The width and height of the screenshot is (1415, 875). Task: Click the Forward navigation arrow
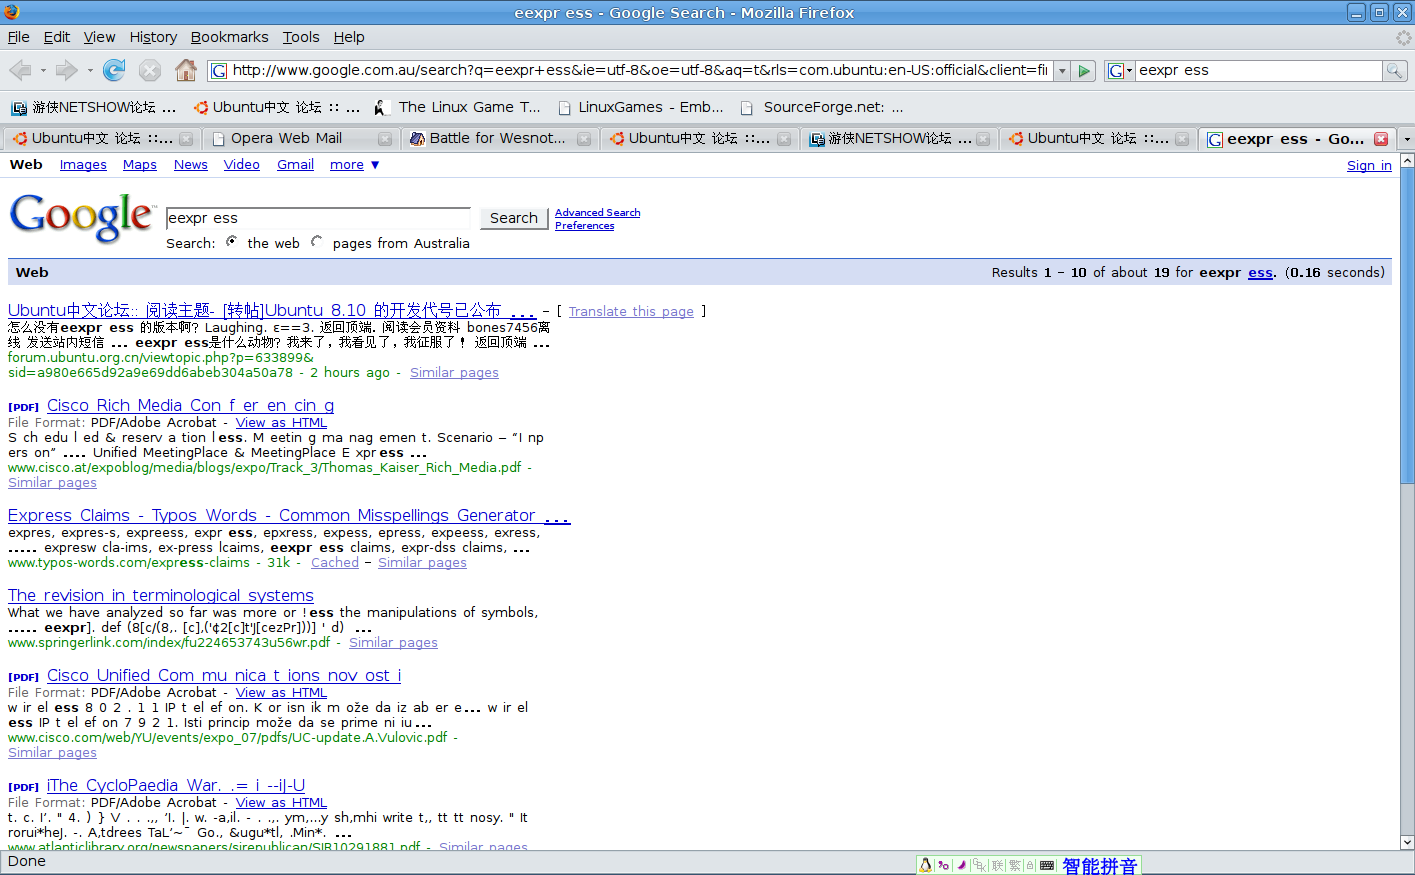click(66, 70)
